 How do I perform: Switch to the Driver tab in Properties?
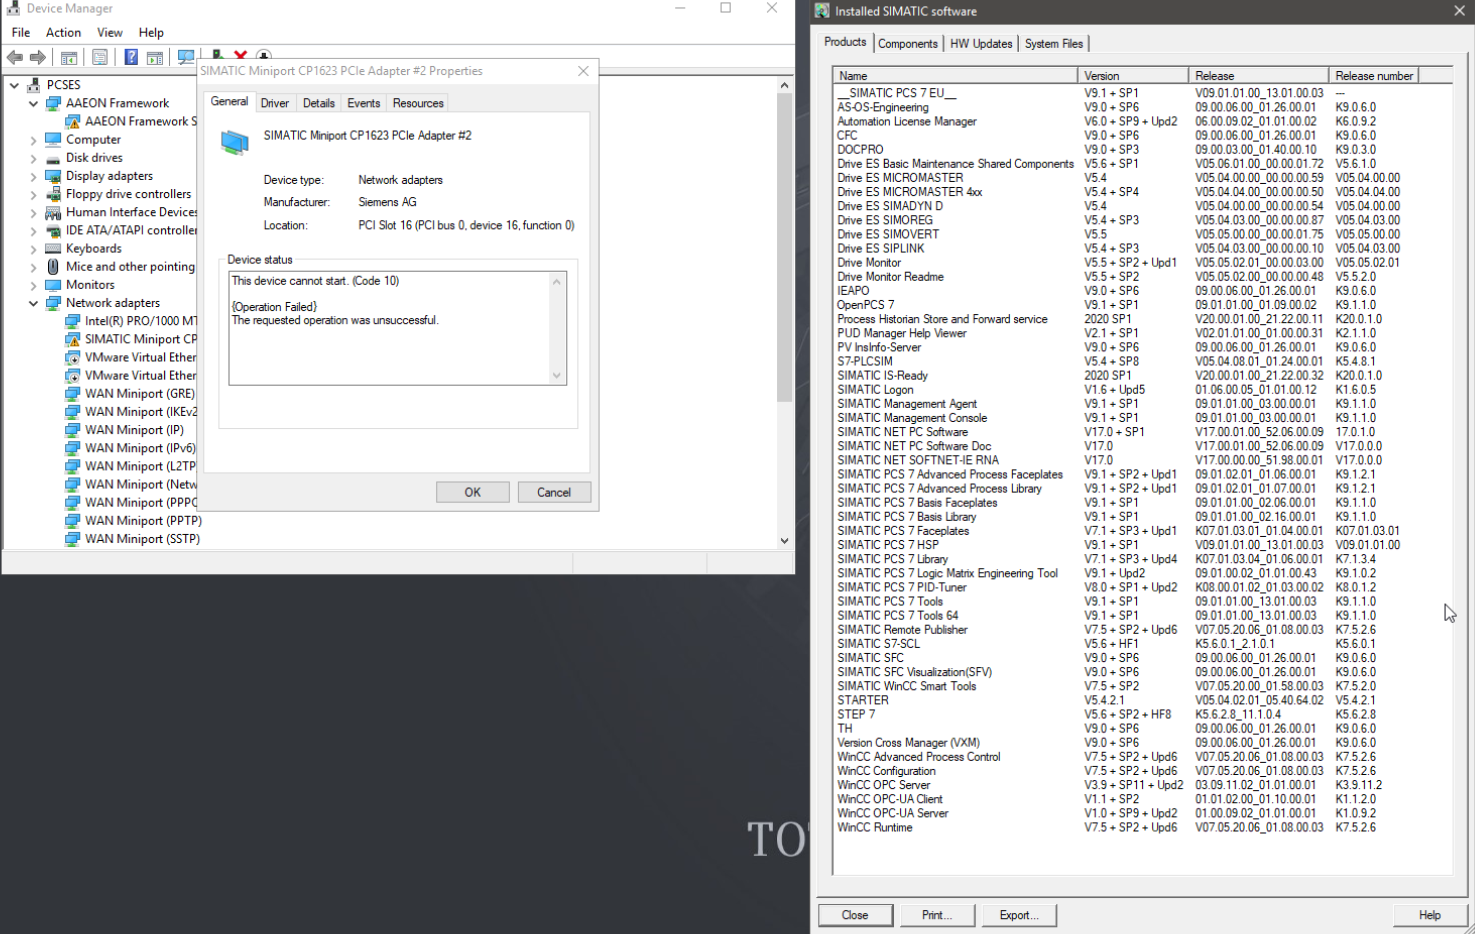pyautogui.click(x=274, y=103)
